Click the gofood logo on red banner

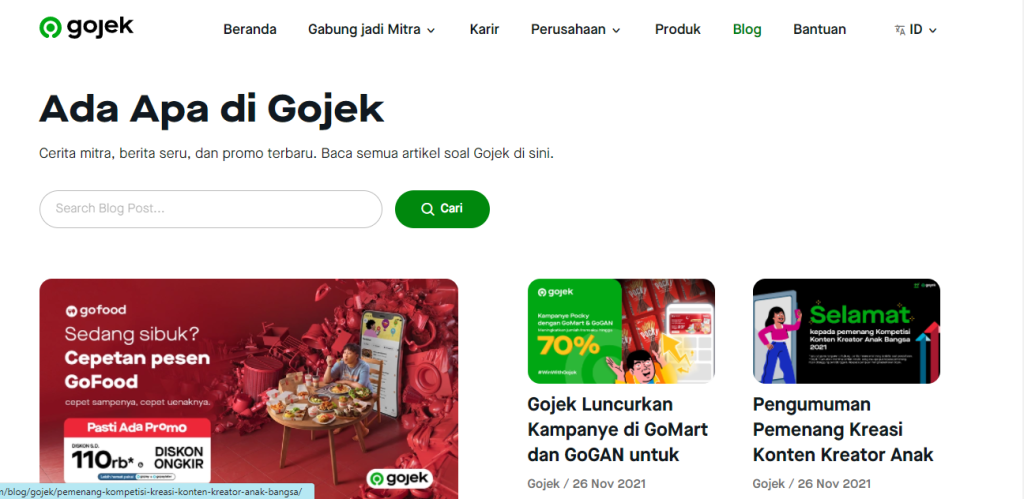click(95, 310)
